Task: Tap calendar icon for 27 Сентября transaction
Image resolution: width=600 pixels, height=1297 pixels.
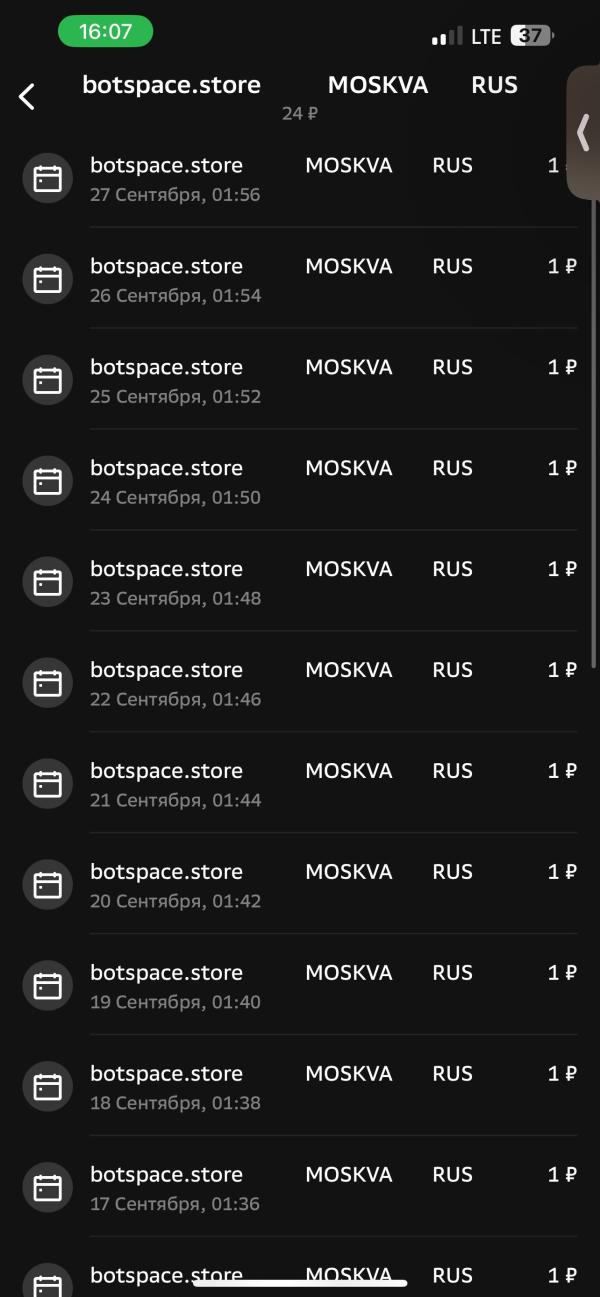Action: (48, 179)
